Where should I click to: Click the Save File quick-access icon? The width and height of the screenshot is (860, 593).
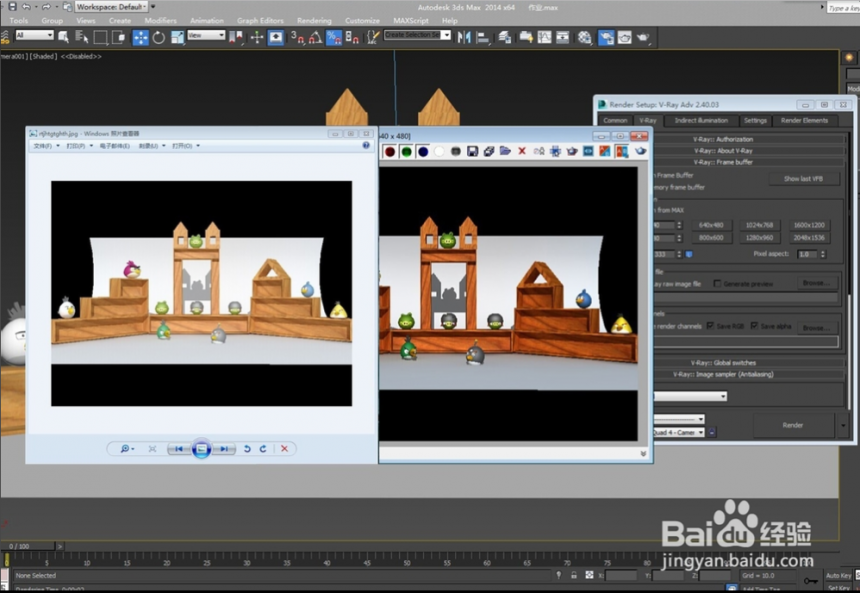click(x=12, y=7)
